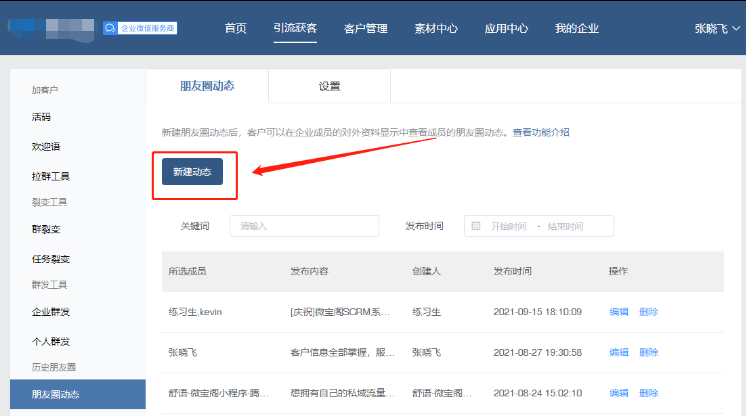The image size is (746, 416).
Task: Click the 企业微信服务商 badge icon
Action: [x=111, y=28]
